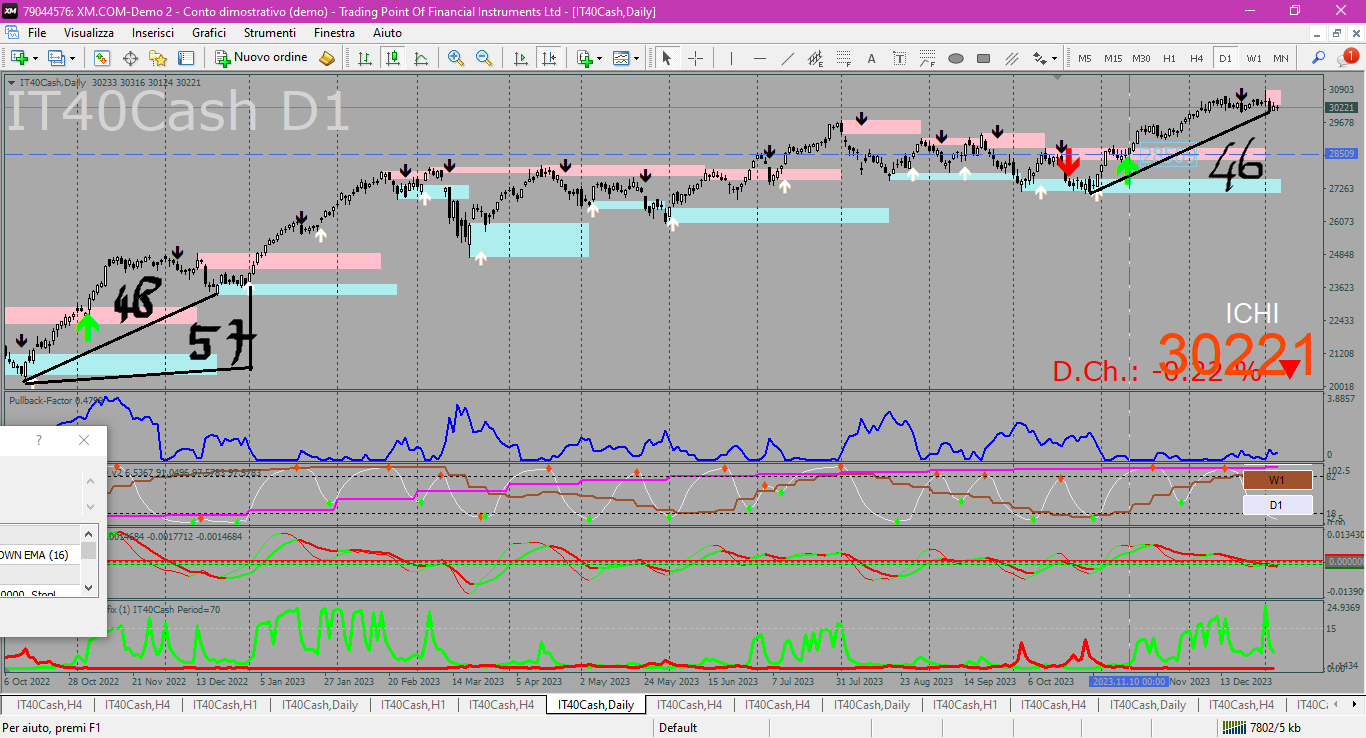This screenshot has width=1366, height=738.
Task: Toggle the triangle beside IT40Cash,Daily chart title
Action: pos(12,83)
